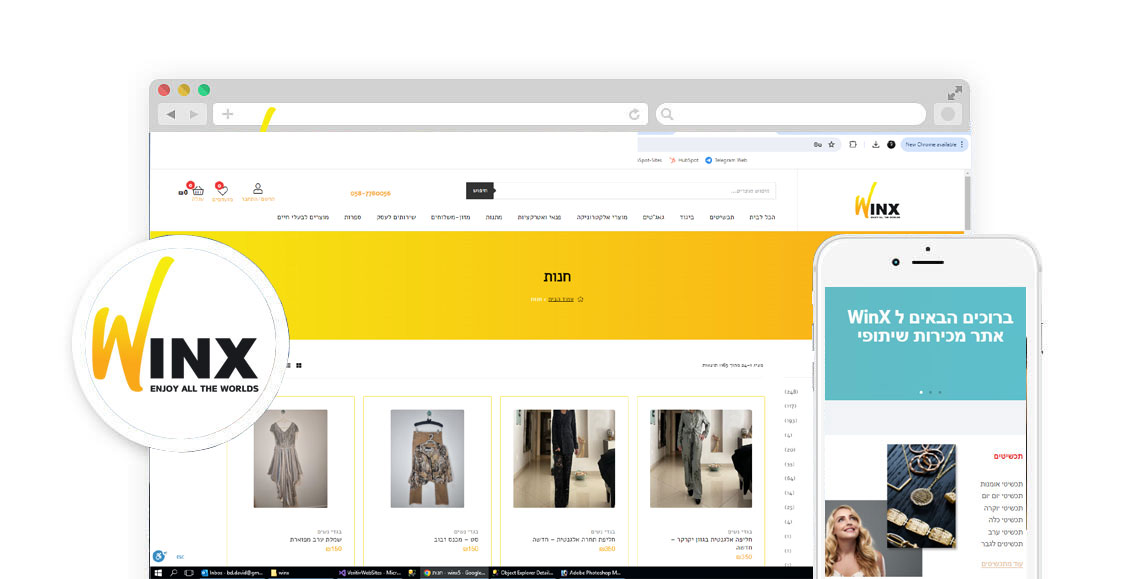Click the dark site search button

coord(480,191)
